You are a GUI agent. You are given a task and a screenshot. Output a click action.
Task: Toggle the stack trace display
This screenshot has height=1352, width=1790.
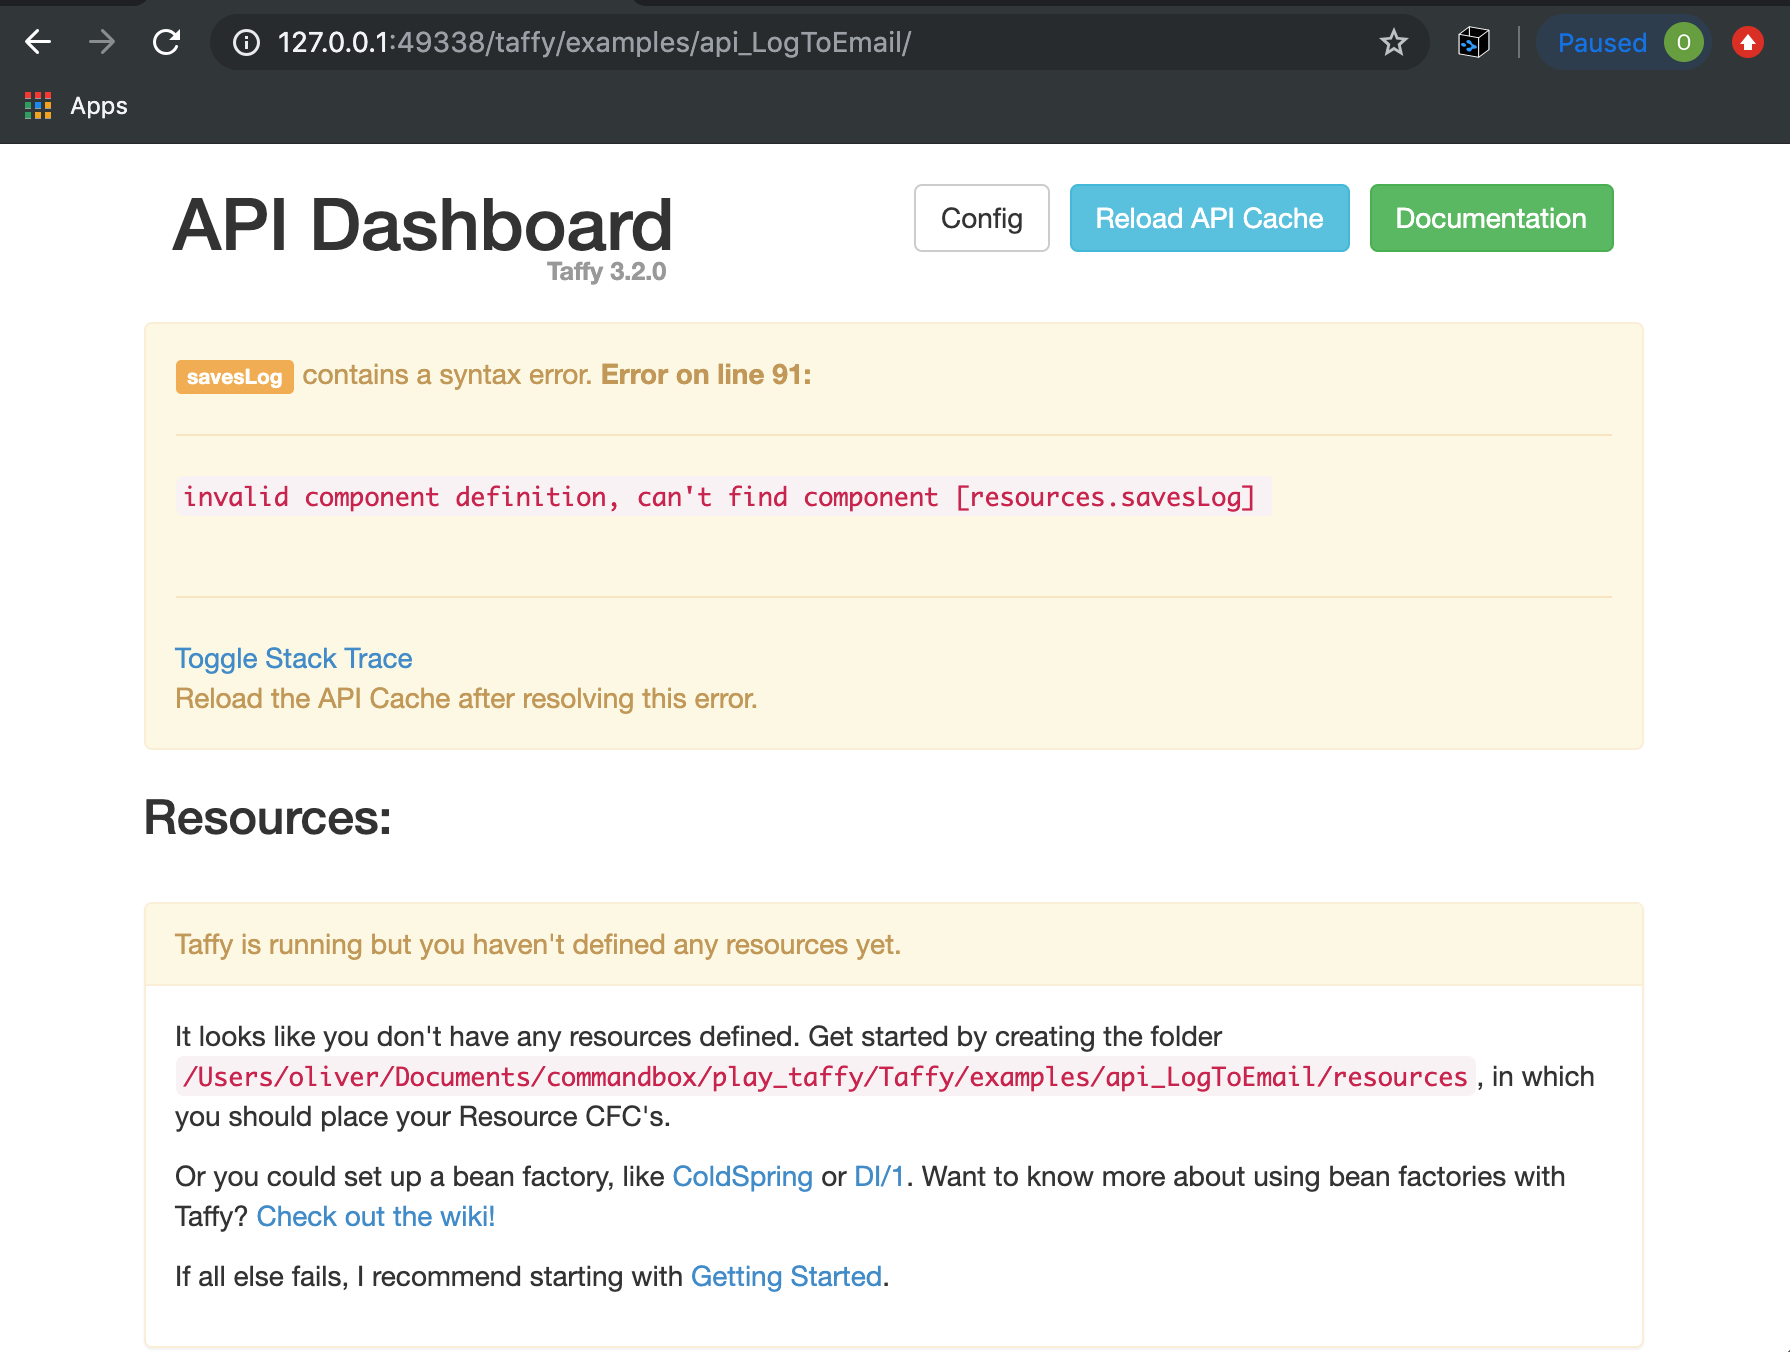click(294, 658)
